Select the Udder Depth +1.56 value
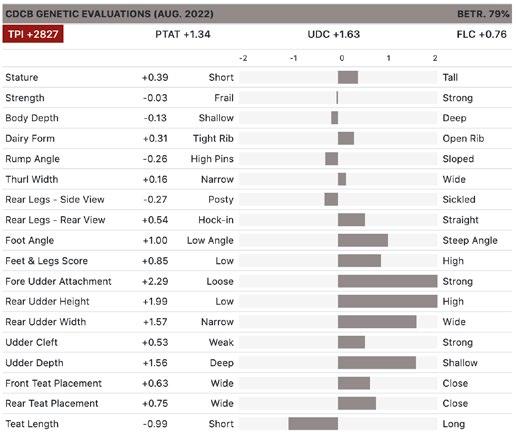 pos(155,363)
